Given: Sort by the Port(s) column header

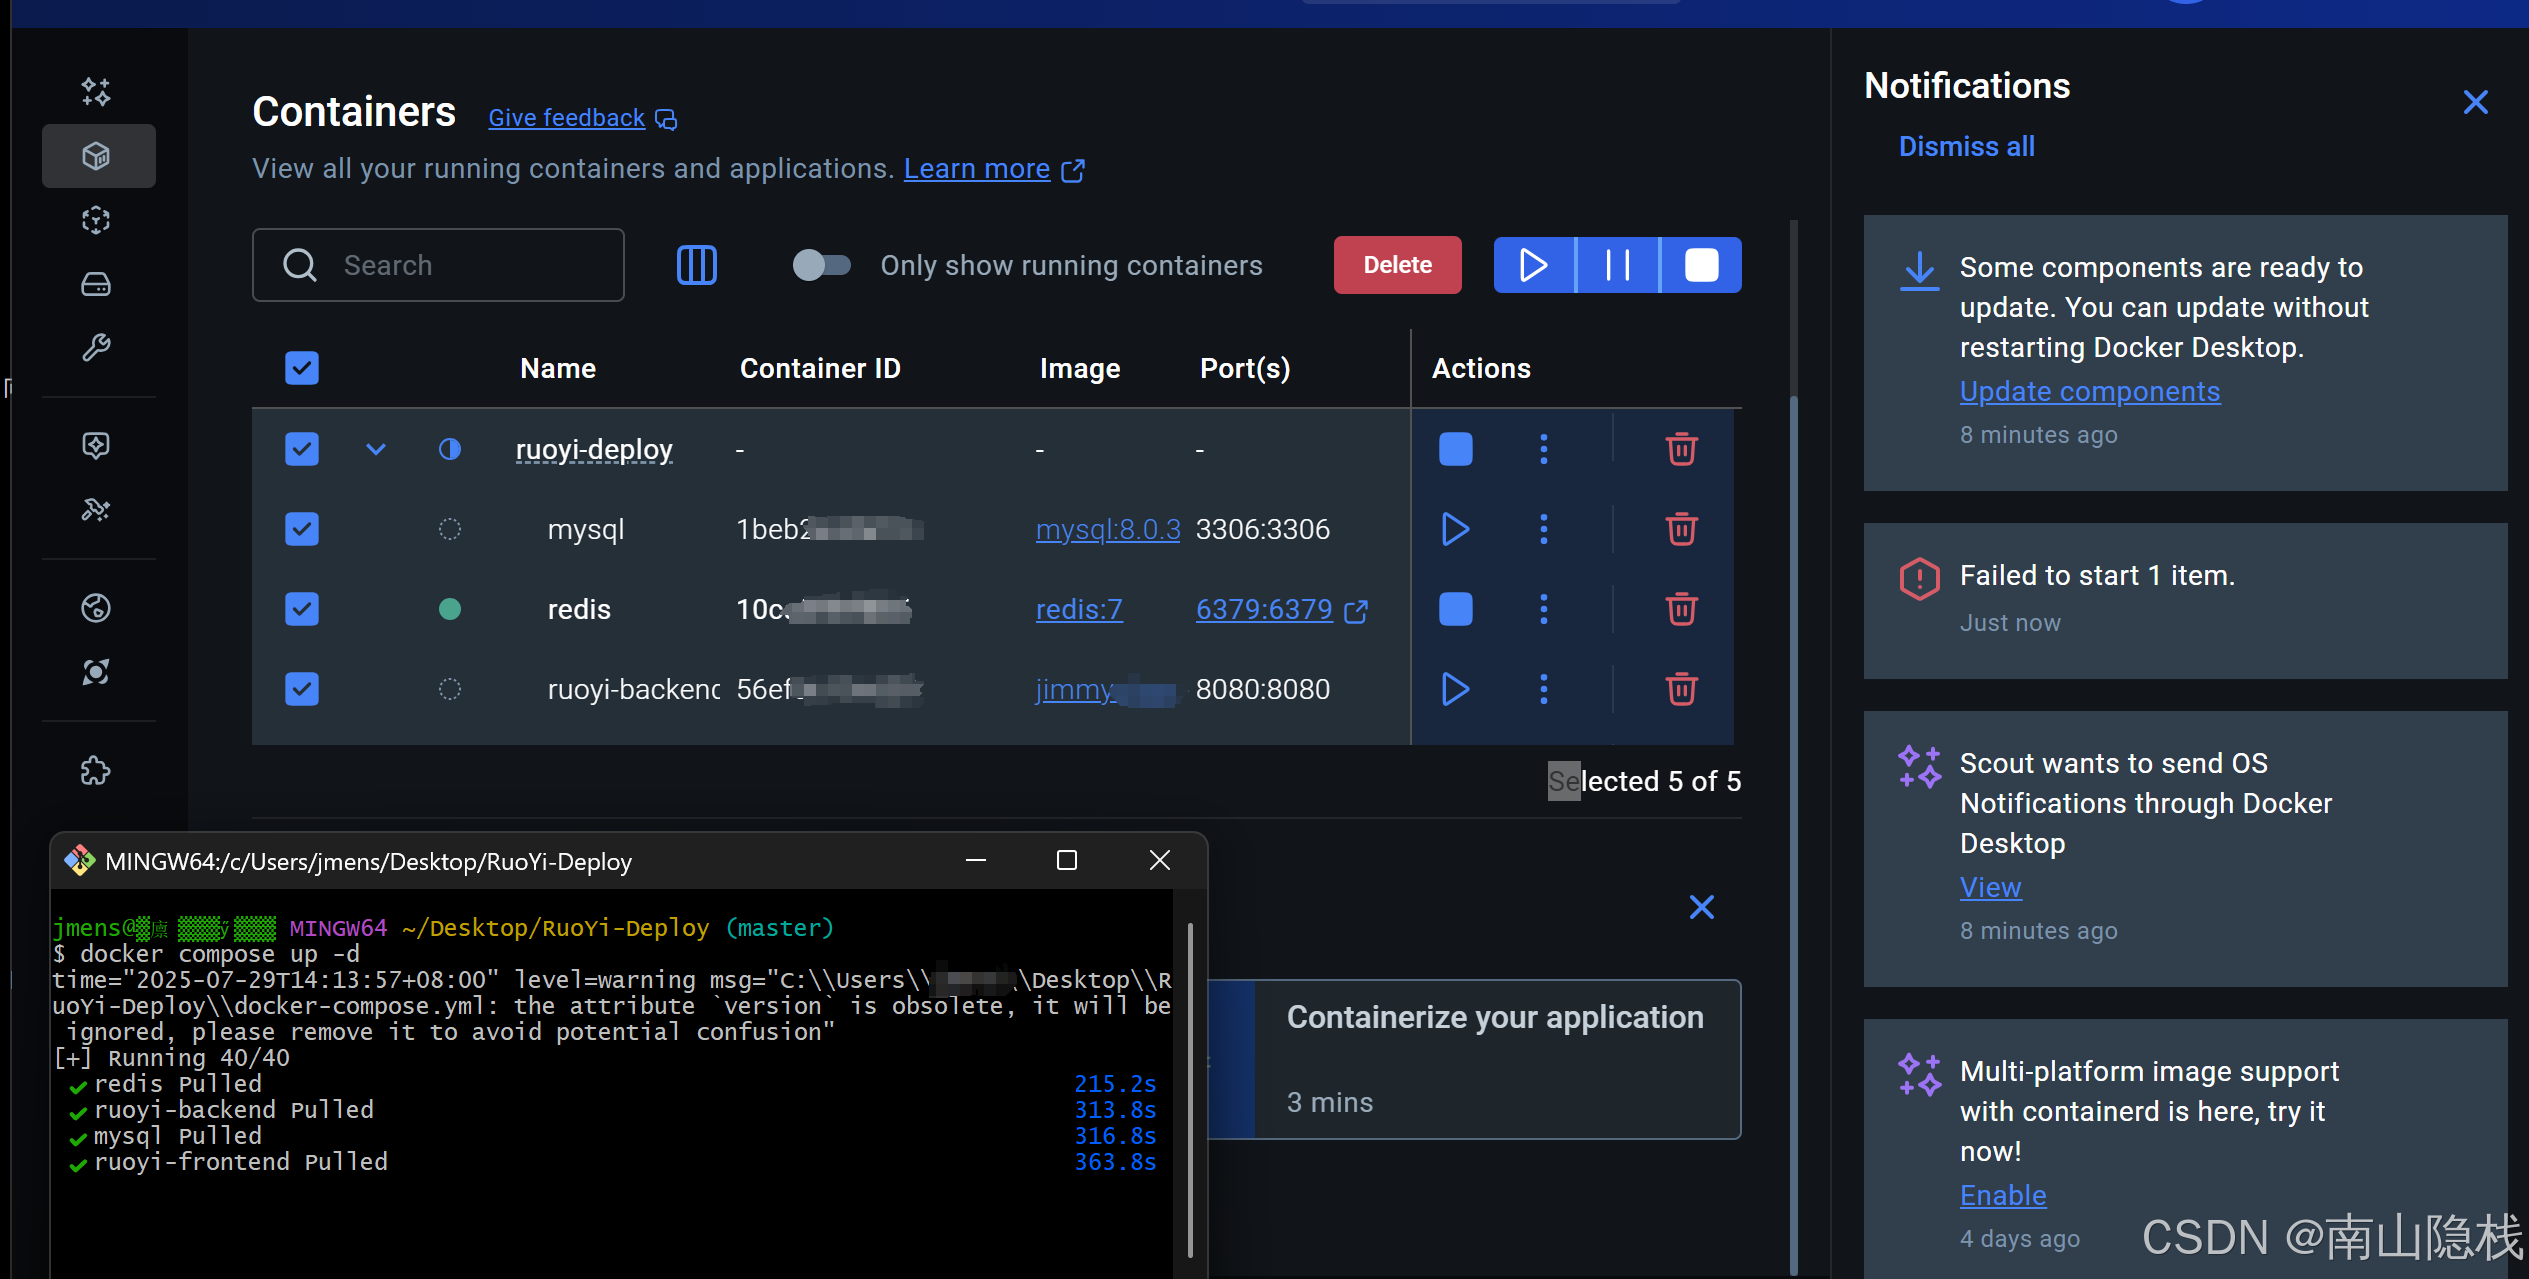Looking at the screenshot, I should coord(1245,369).
